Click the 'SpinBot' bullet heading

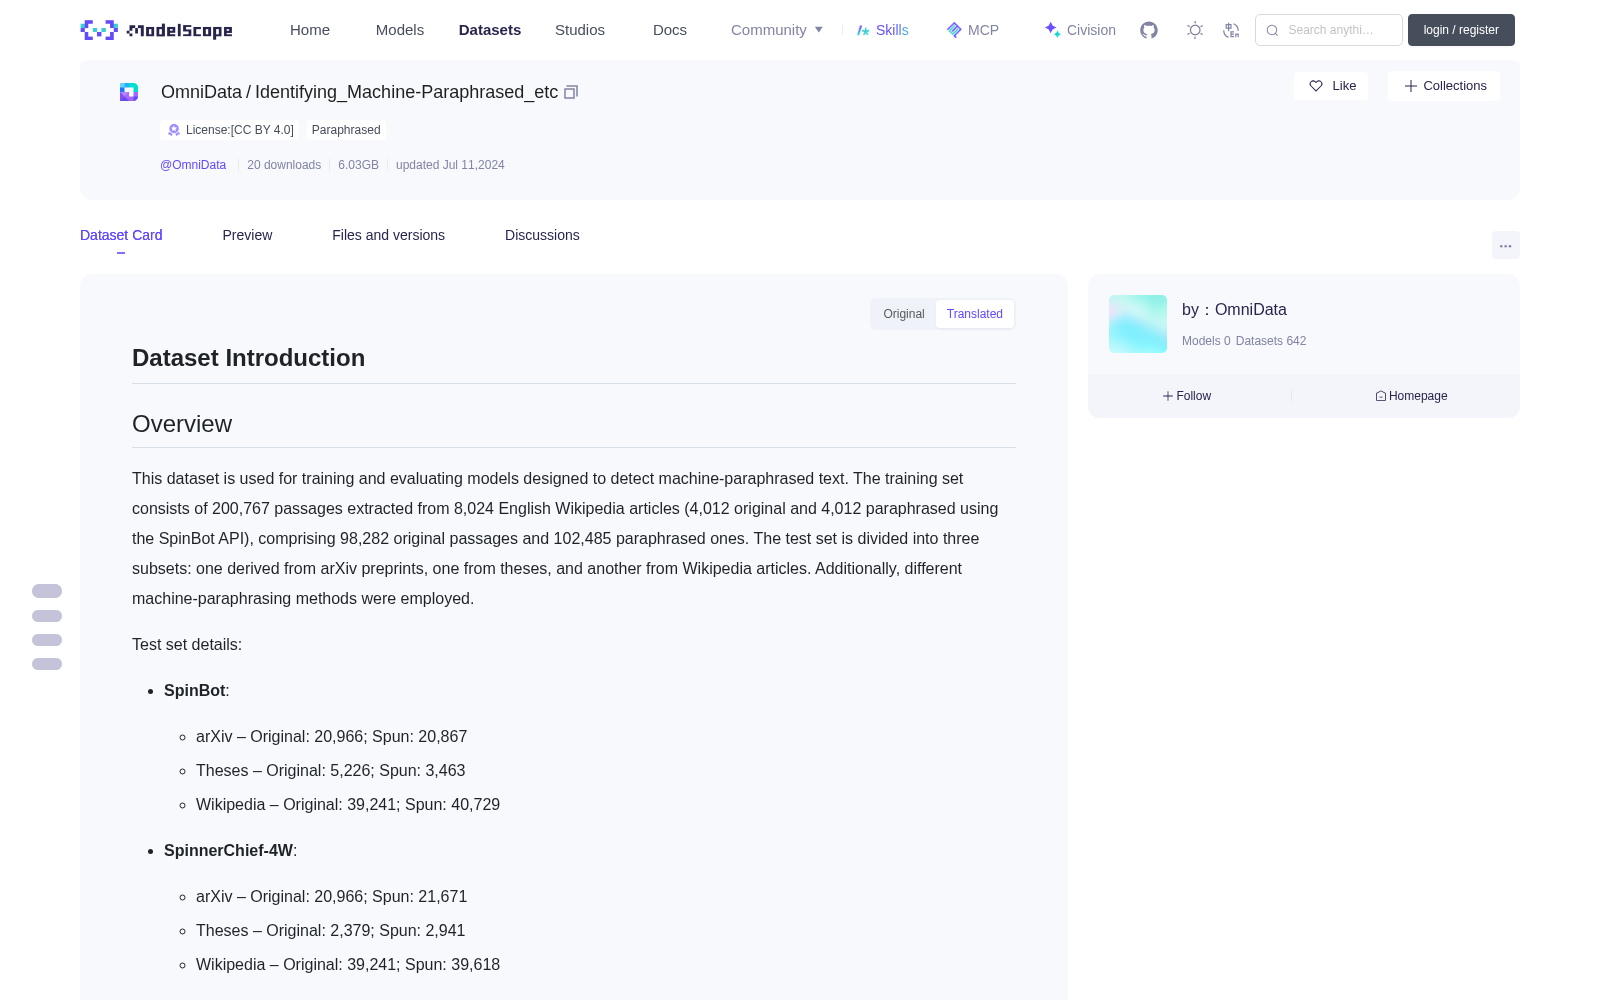pos(195,691)
